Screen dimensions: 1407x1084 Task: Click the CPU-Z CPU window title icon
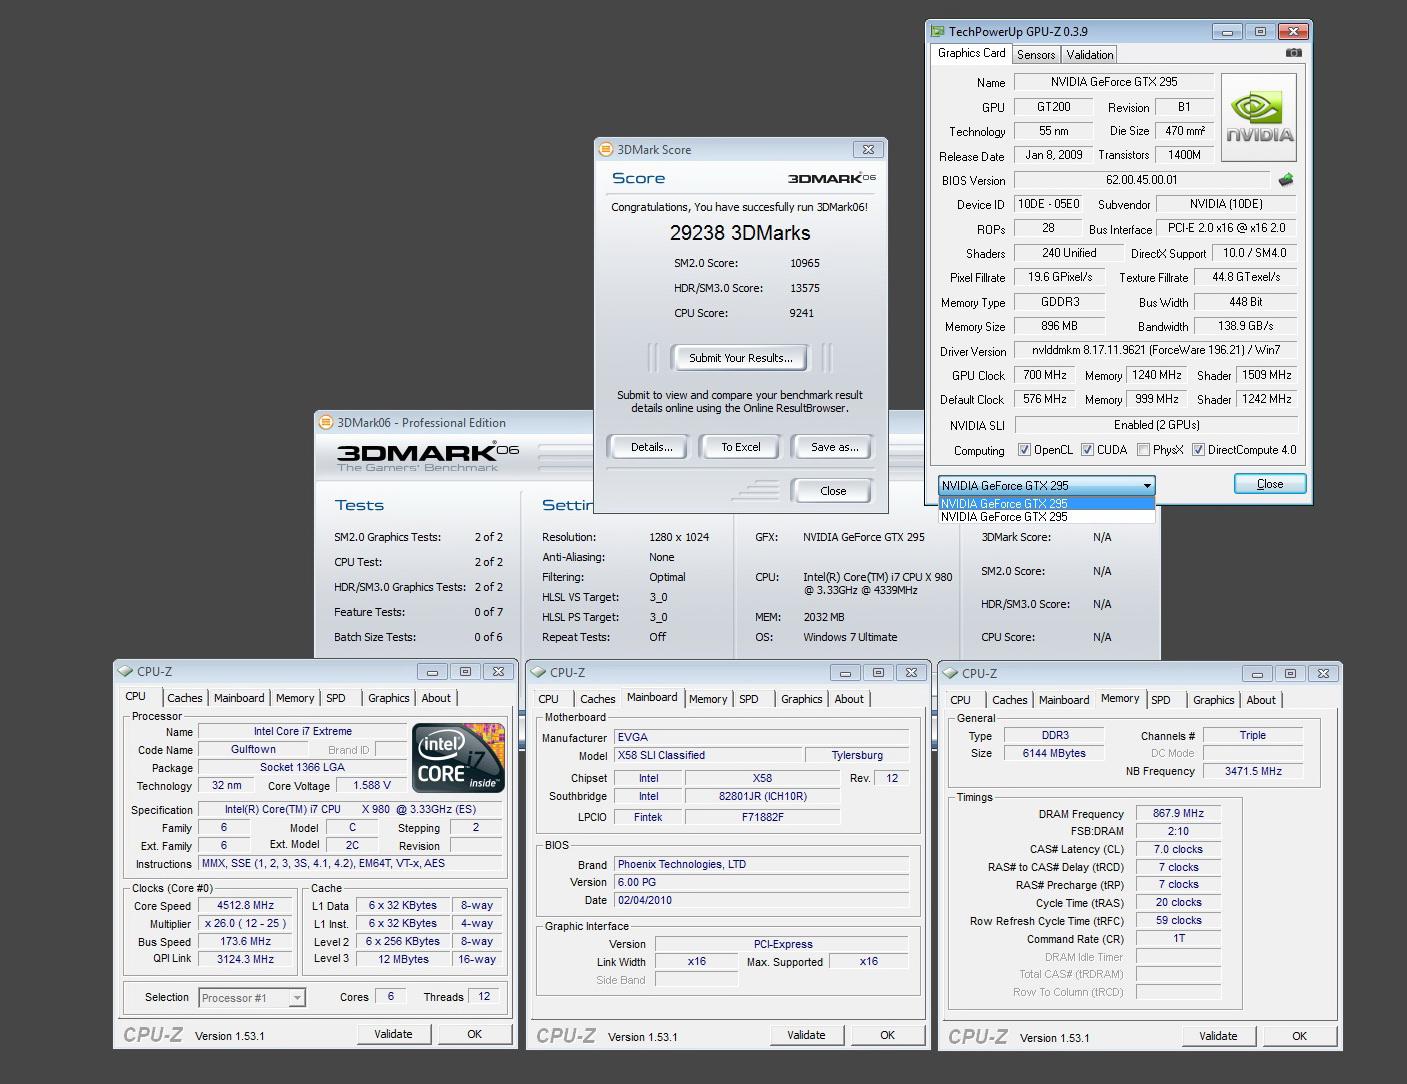pyautogui.click(x=125, y=671)
